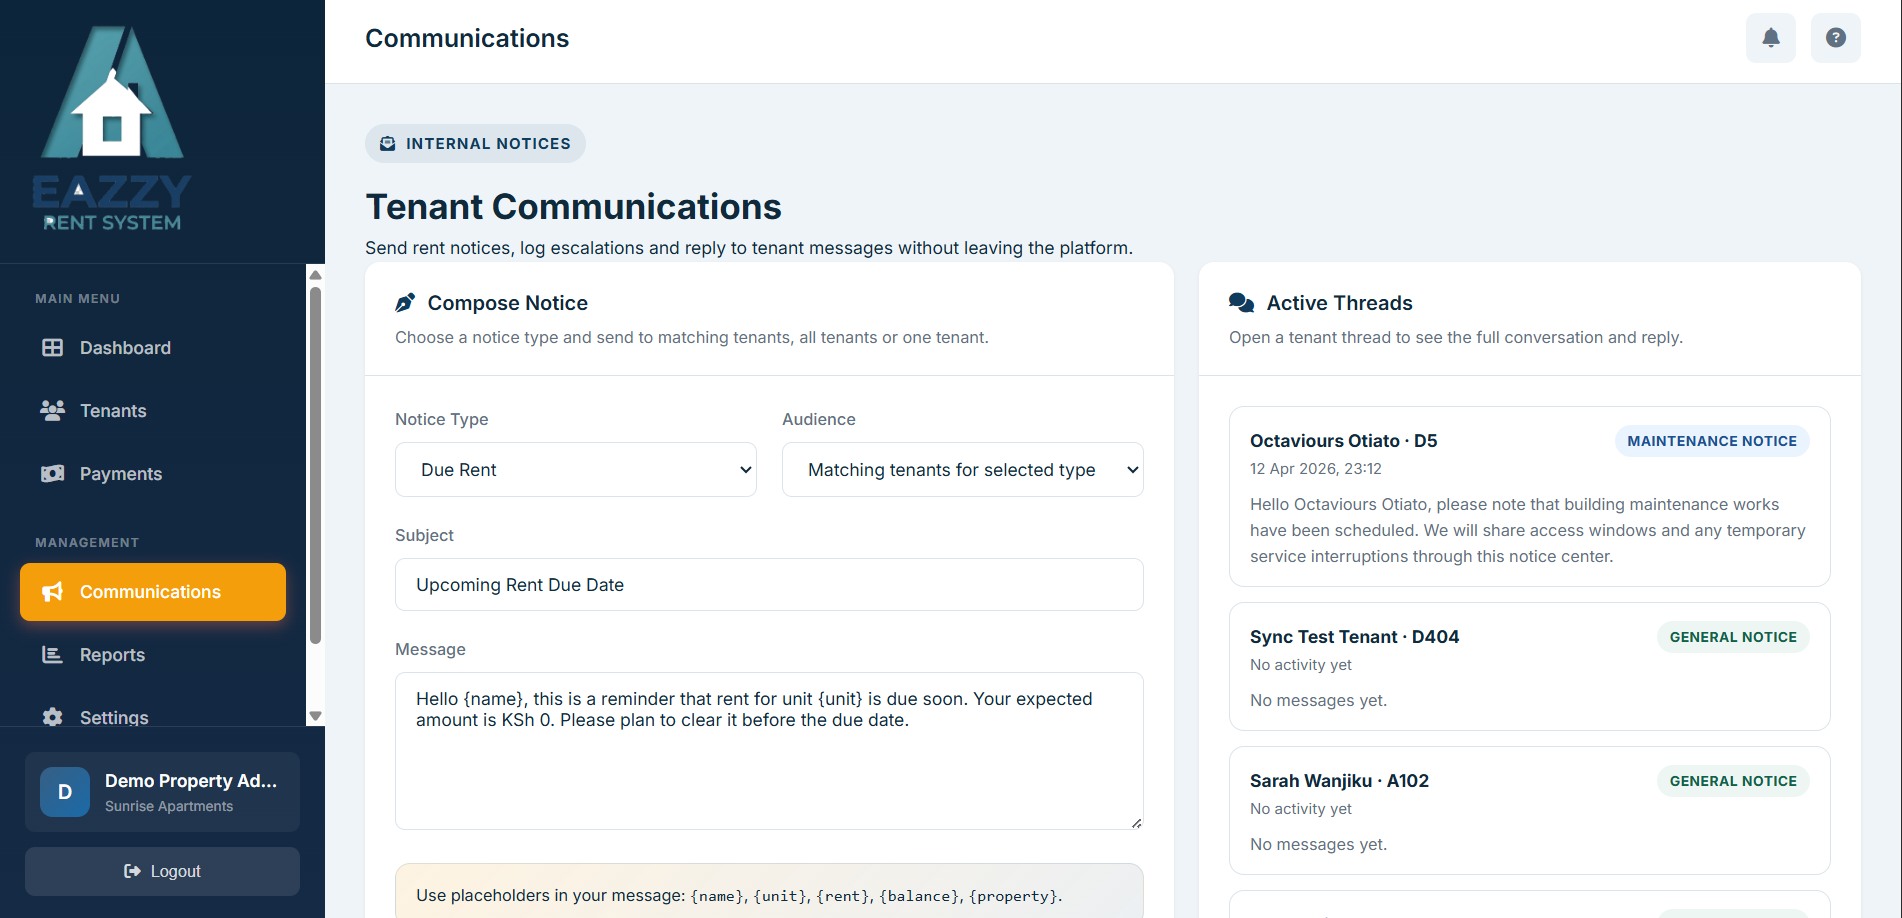Click the Maintenance Notice tag
The image size is (1902, 918).
1711,441
